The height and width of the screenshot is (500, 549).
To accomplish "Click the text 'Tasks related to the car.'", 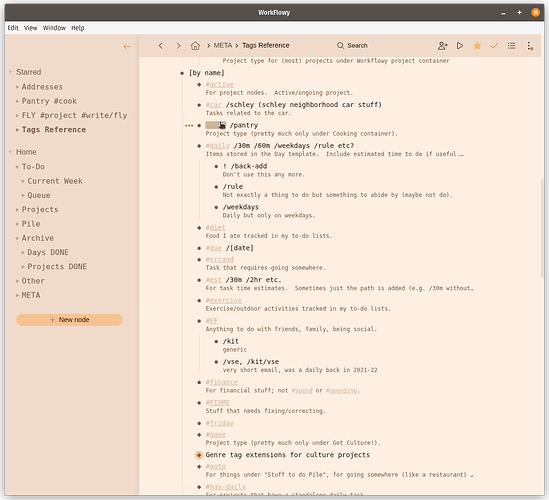I will tap(248, 113).
